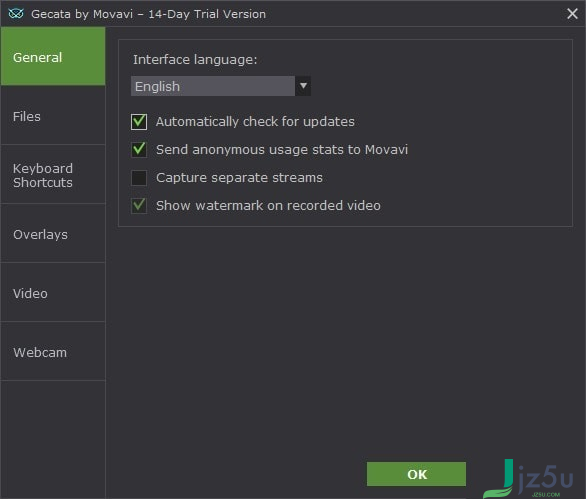Click the Gecata owl logo icon
The height and width of the screenshot is (499, 586).
16,14
